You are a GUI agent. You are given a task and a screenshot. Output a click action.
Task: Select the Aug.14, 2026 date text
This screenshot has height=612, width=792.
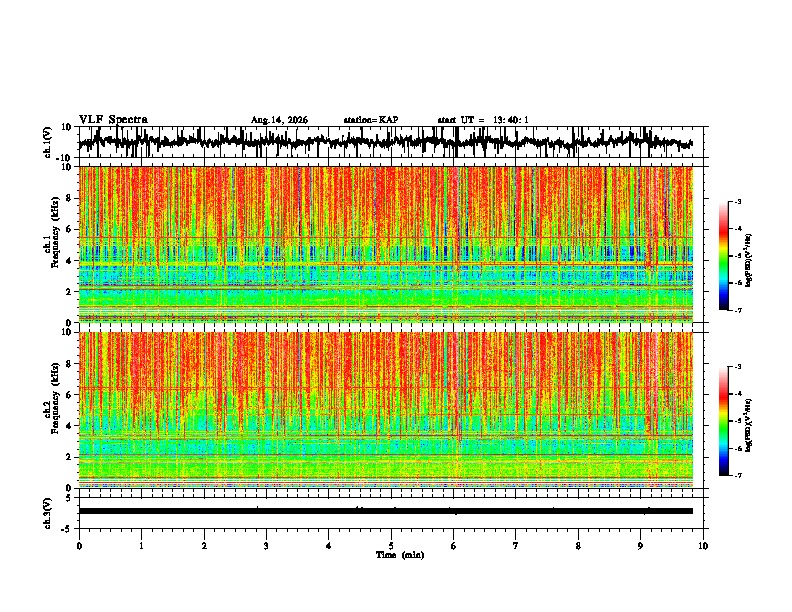279,120
